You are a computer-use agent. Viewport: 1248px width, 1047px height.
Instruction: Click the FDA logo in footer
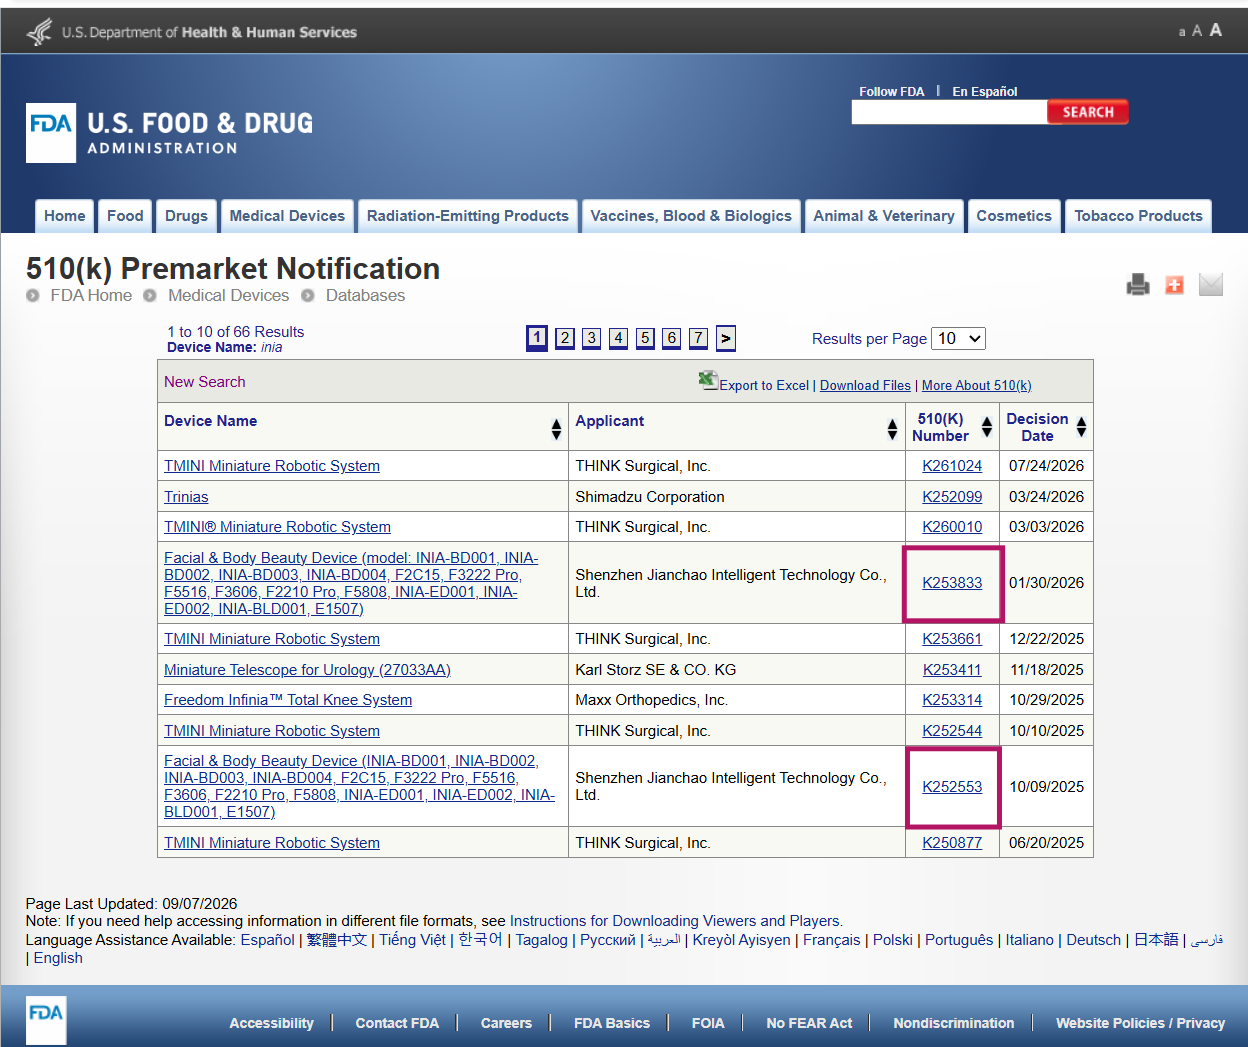(46, 1020)
